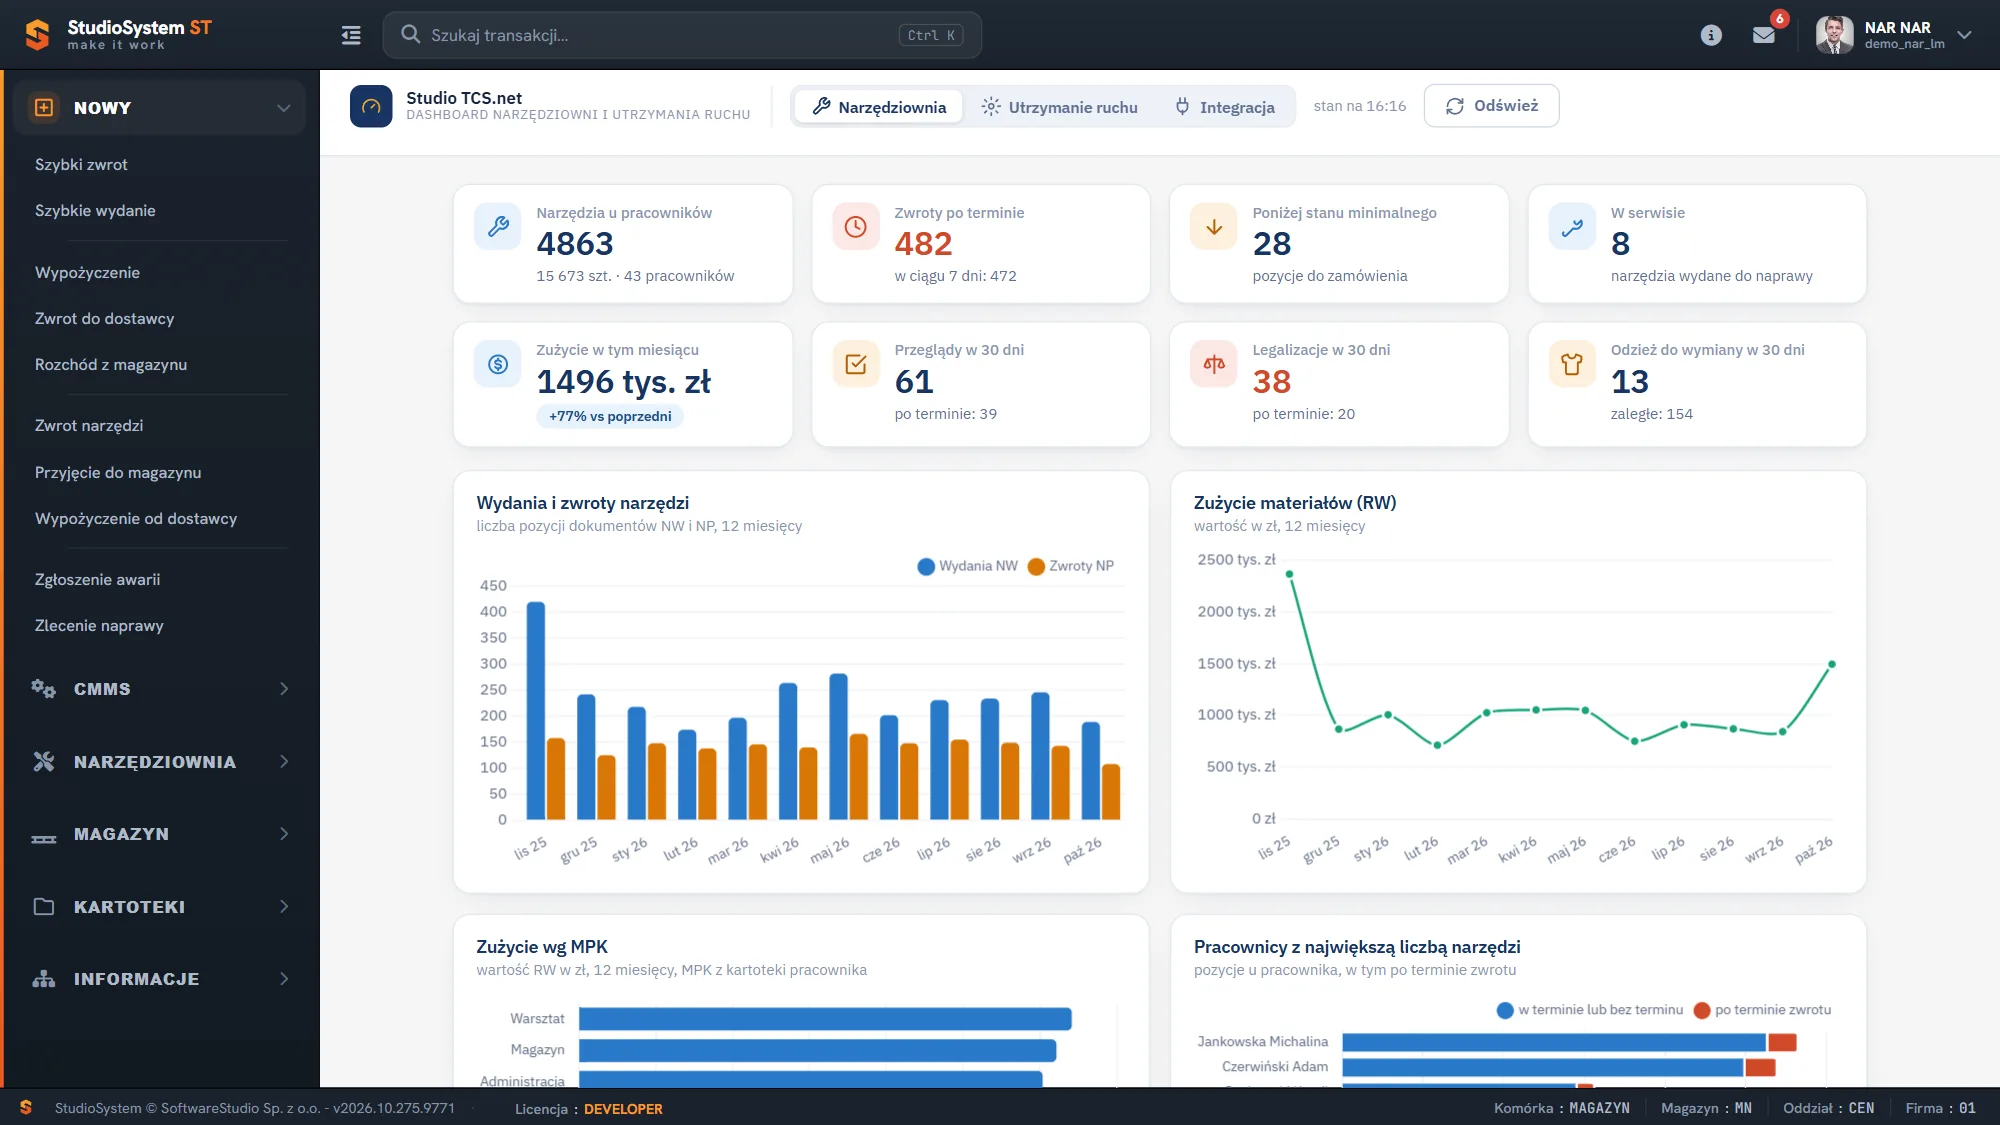
Task: Open Zwrot narzędzi link
Action: 89,425
